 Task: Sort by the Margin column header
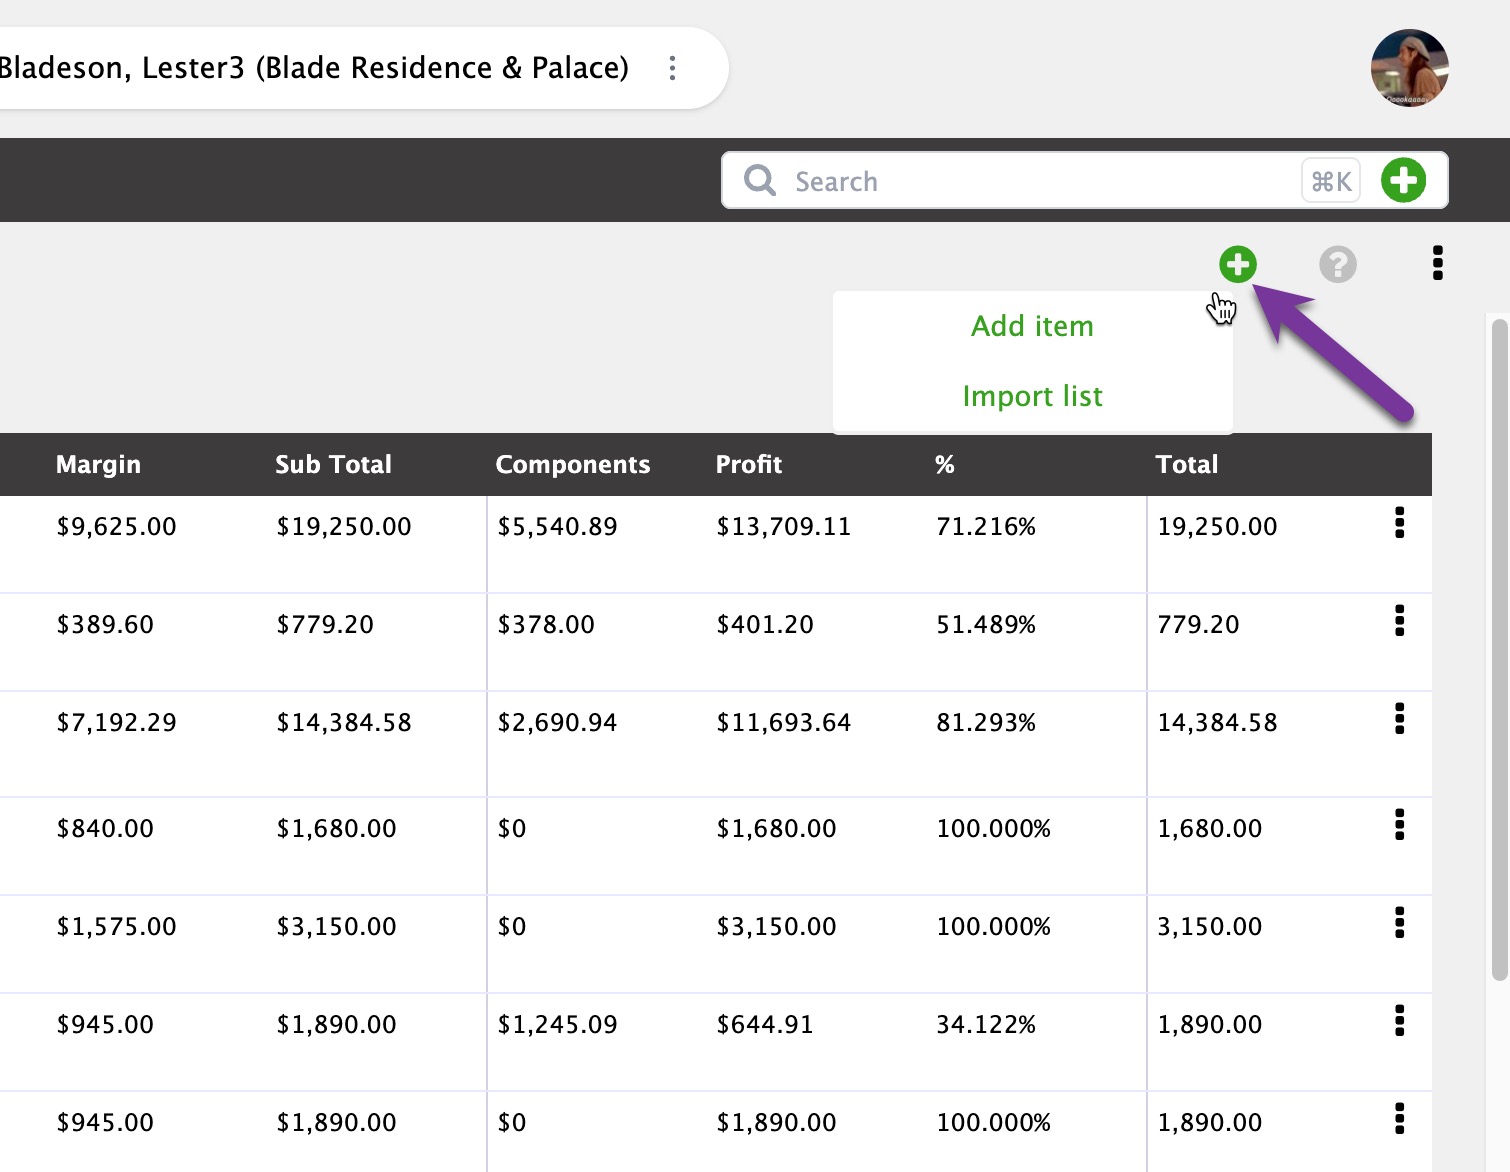tap(98, 464)
